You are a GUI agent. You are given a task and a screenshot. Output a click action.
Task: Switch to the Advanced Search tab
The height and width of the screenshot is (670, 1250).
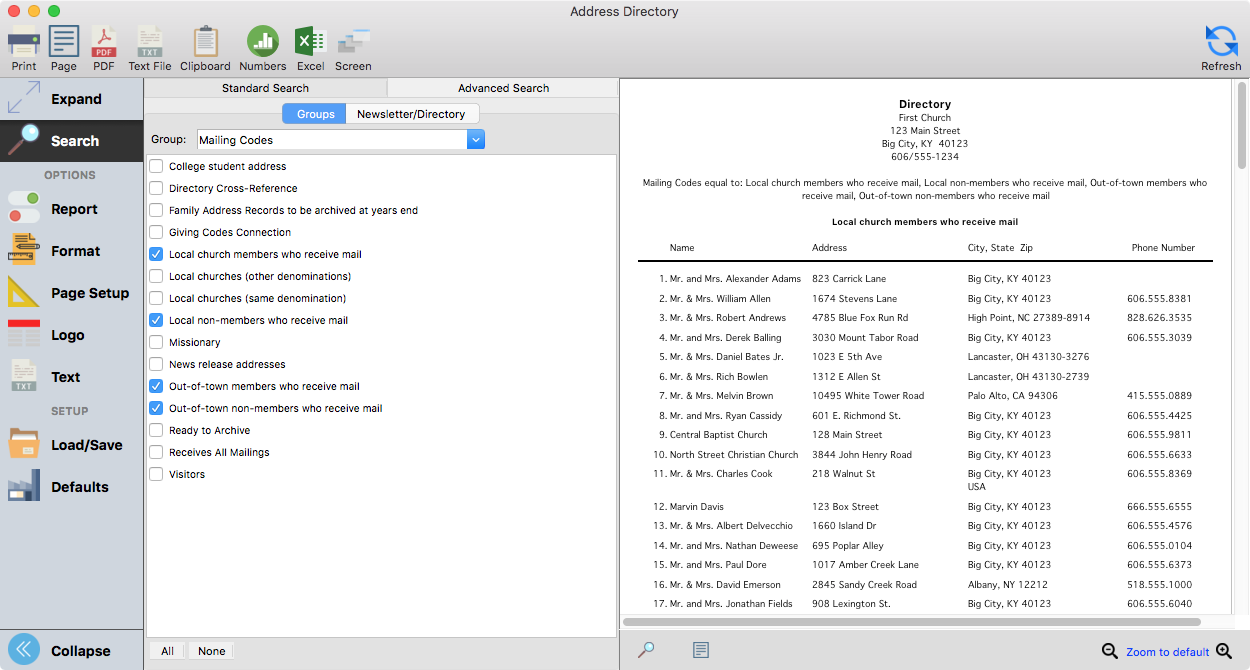[x=503, y=88]
